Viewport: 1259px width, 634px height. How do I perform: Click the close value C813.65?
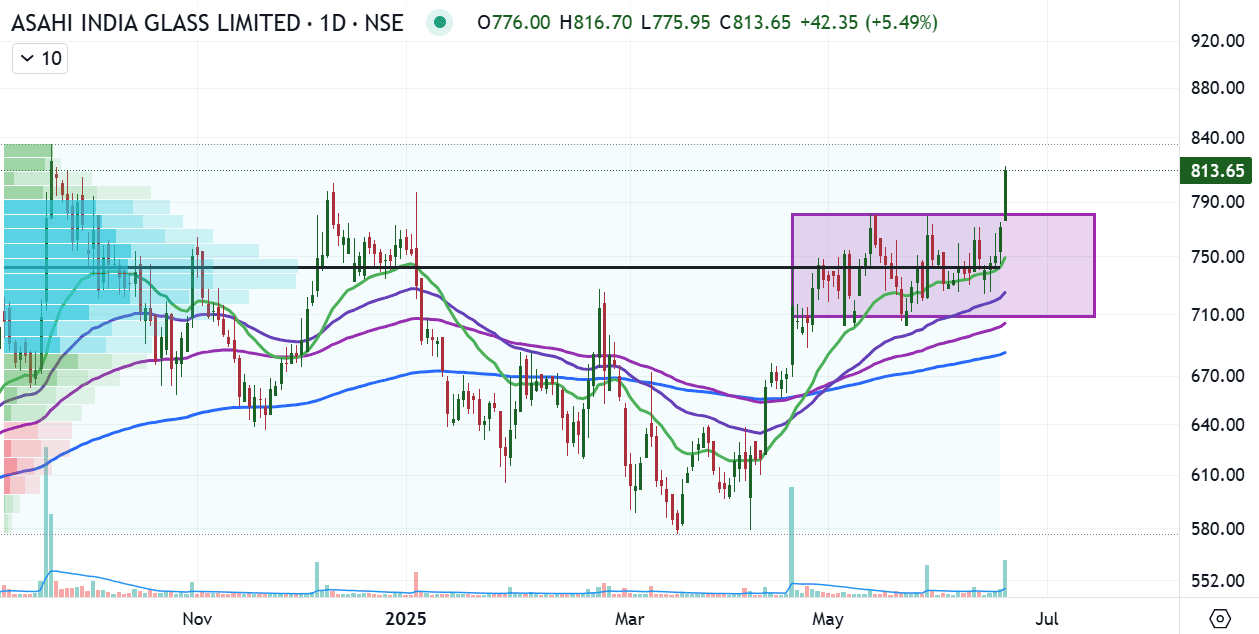coord(756,22)
